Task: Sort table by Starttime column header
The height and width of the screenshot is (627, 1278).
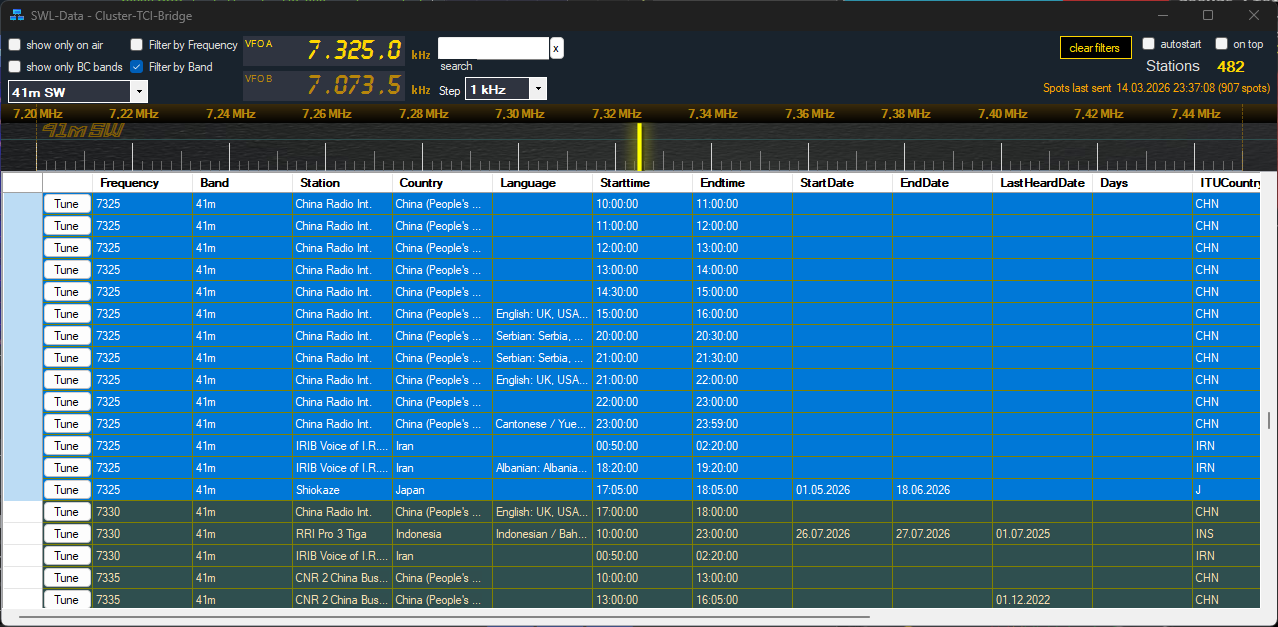Action: 625,183
